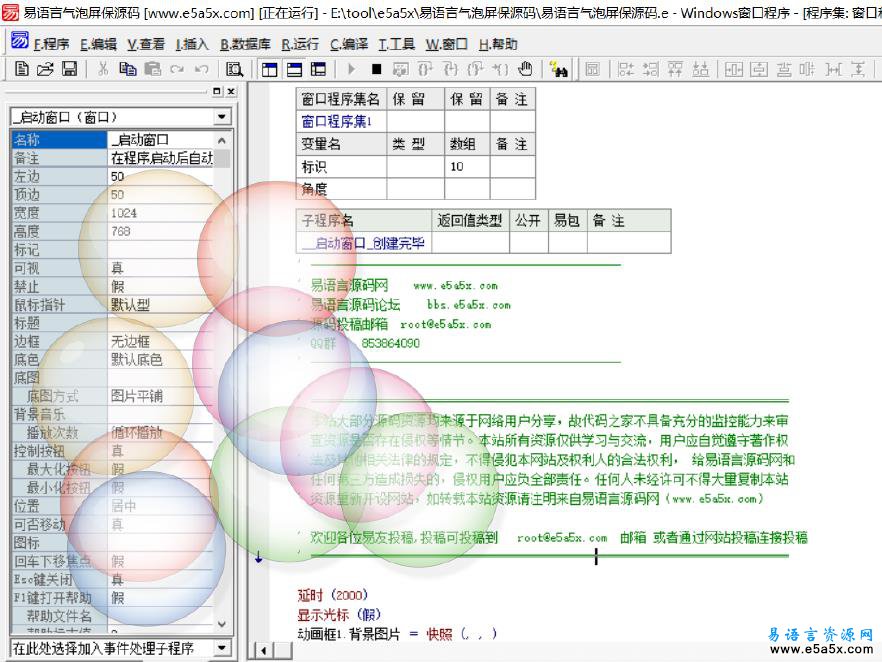Click the property list scroll-up arrow
Image resolution: width=882 pixels, height=662 pixels.
click(222, 140)
